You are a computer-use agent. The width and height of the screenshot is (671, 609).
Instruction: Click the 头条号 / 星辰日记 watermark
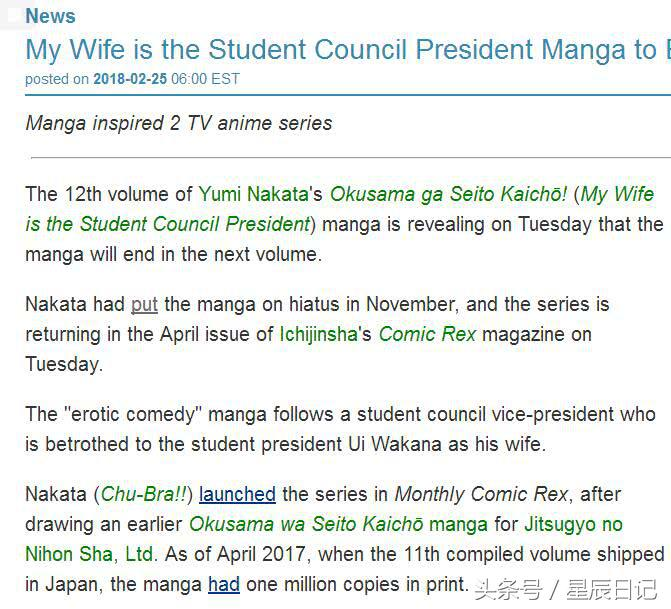tap(565, 589)
